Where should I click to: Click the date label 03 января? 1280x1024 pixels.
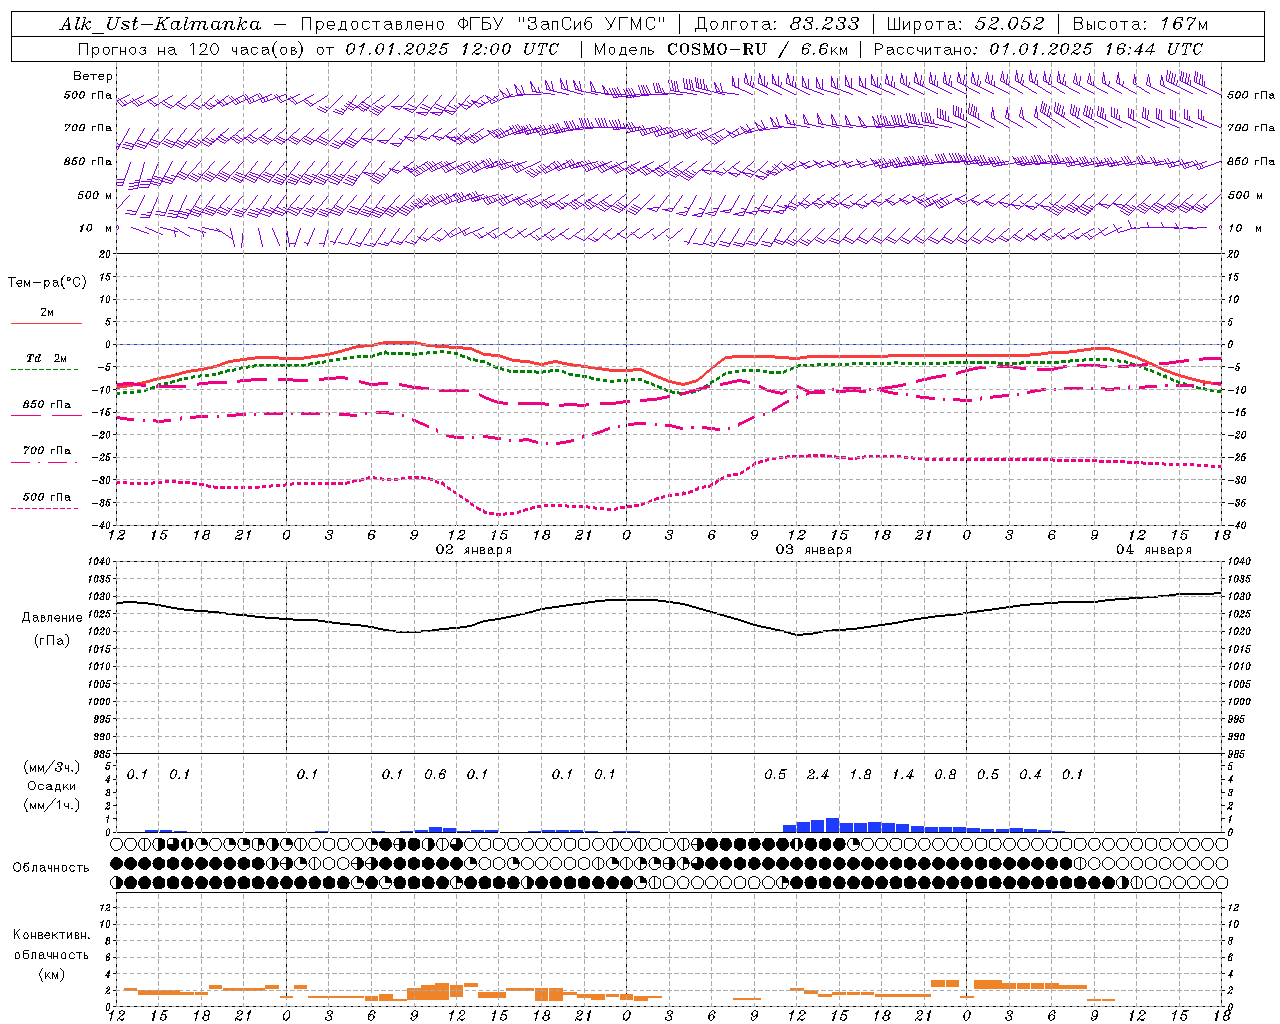coord(814,550)
